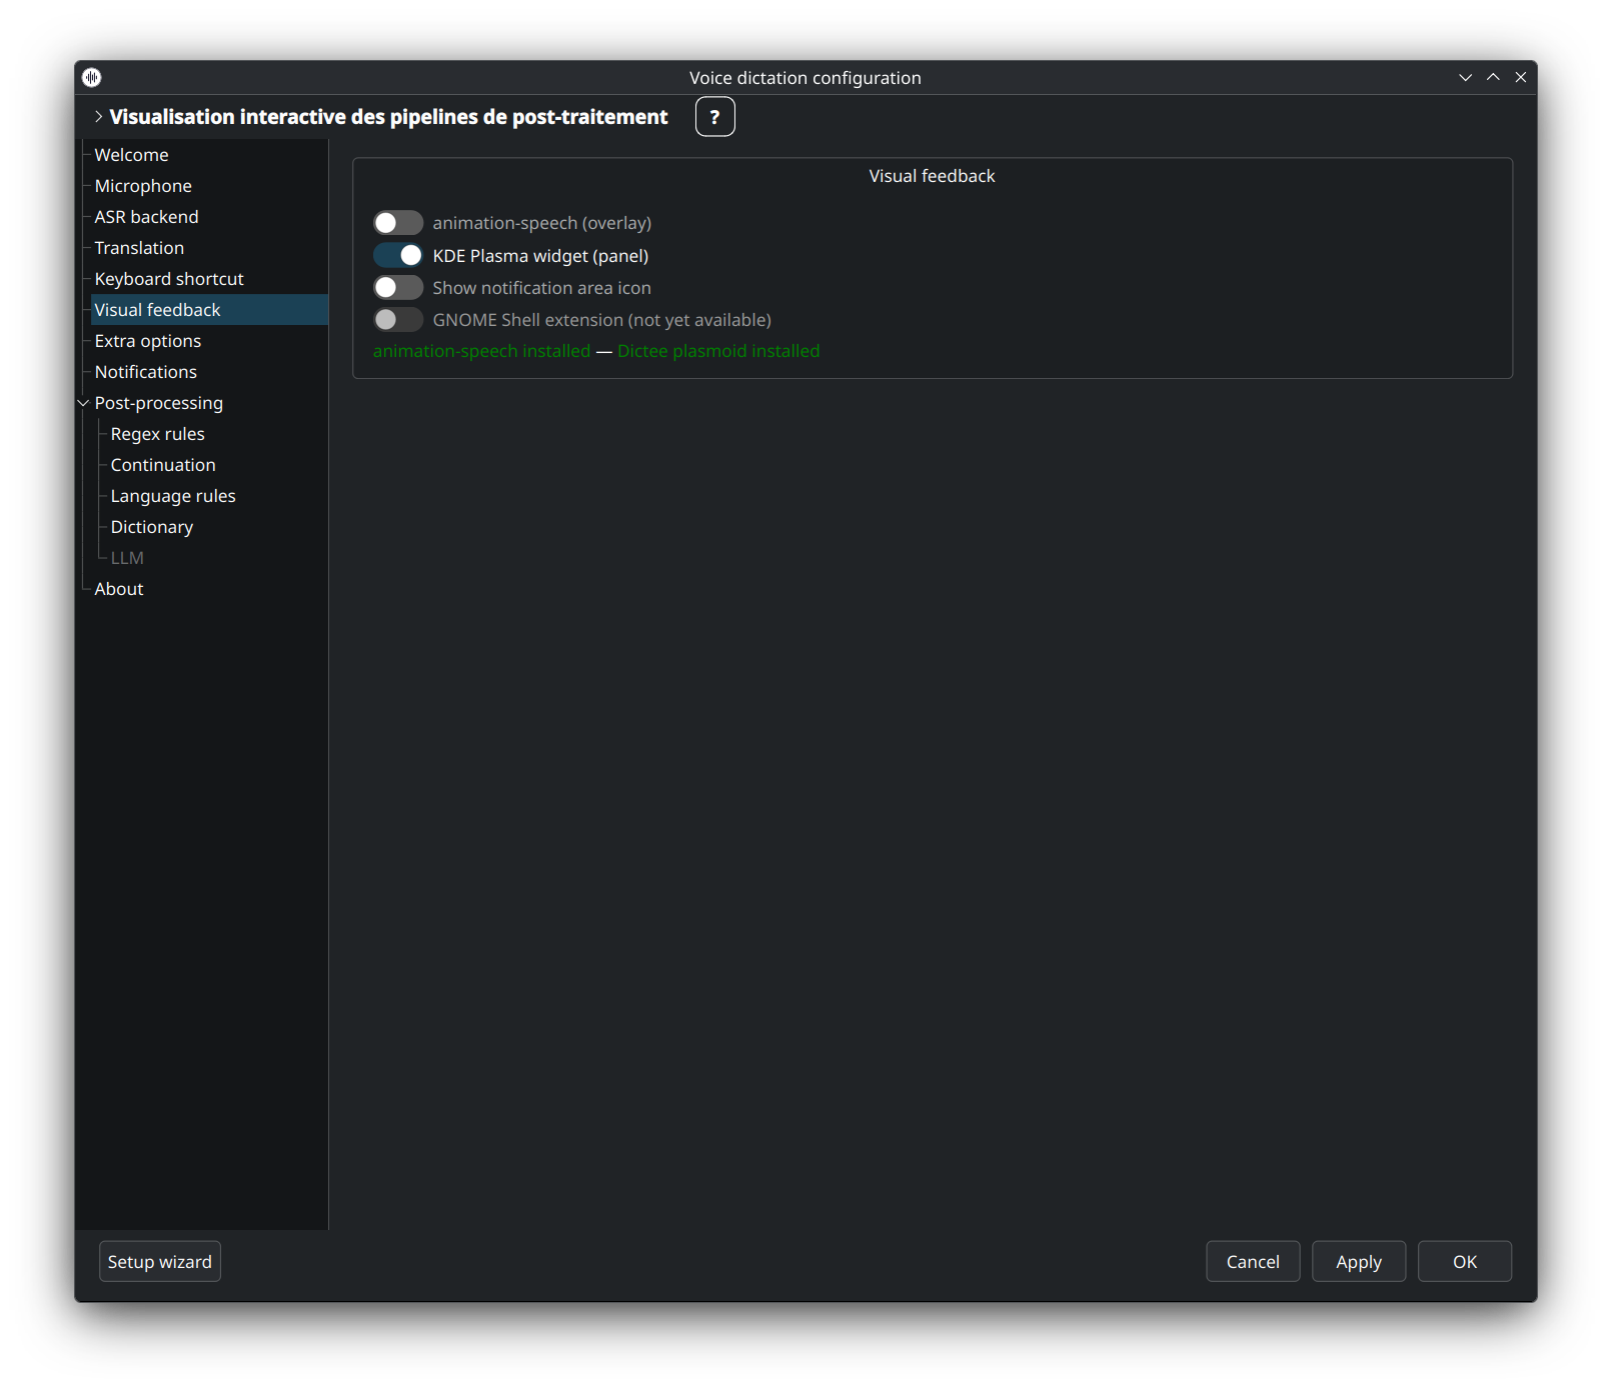The height and width of the screenshot is (1391, 1611).
Task: Select Keyboard shortcut entry
Action: [x=169, y=279]
